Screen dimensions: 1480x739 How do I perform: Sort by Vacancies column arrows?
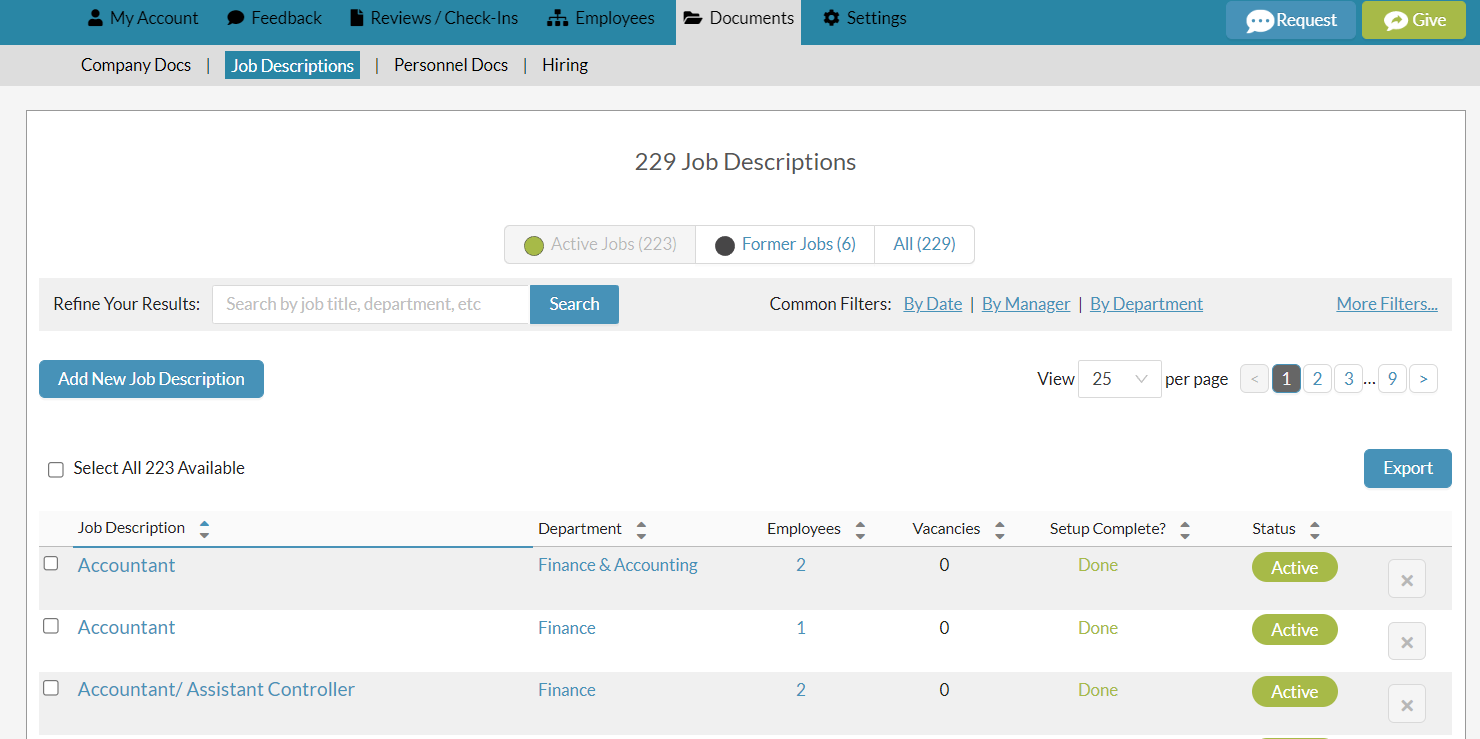pyautogui.click(x=999, y=530)
